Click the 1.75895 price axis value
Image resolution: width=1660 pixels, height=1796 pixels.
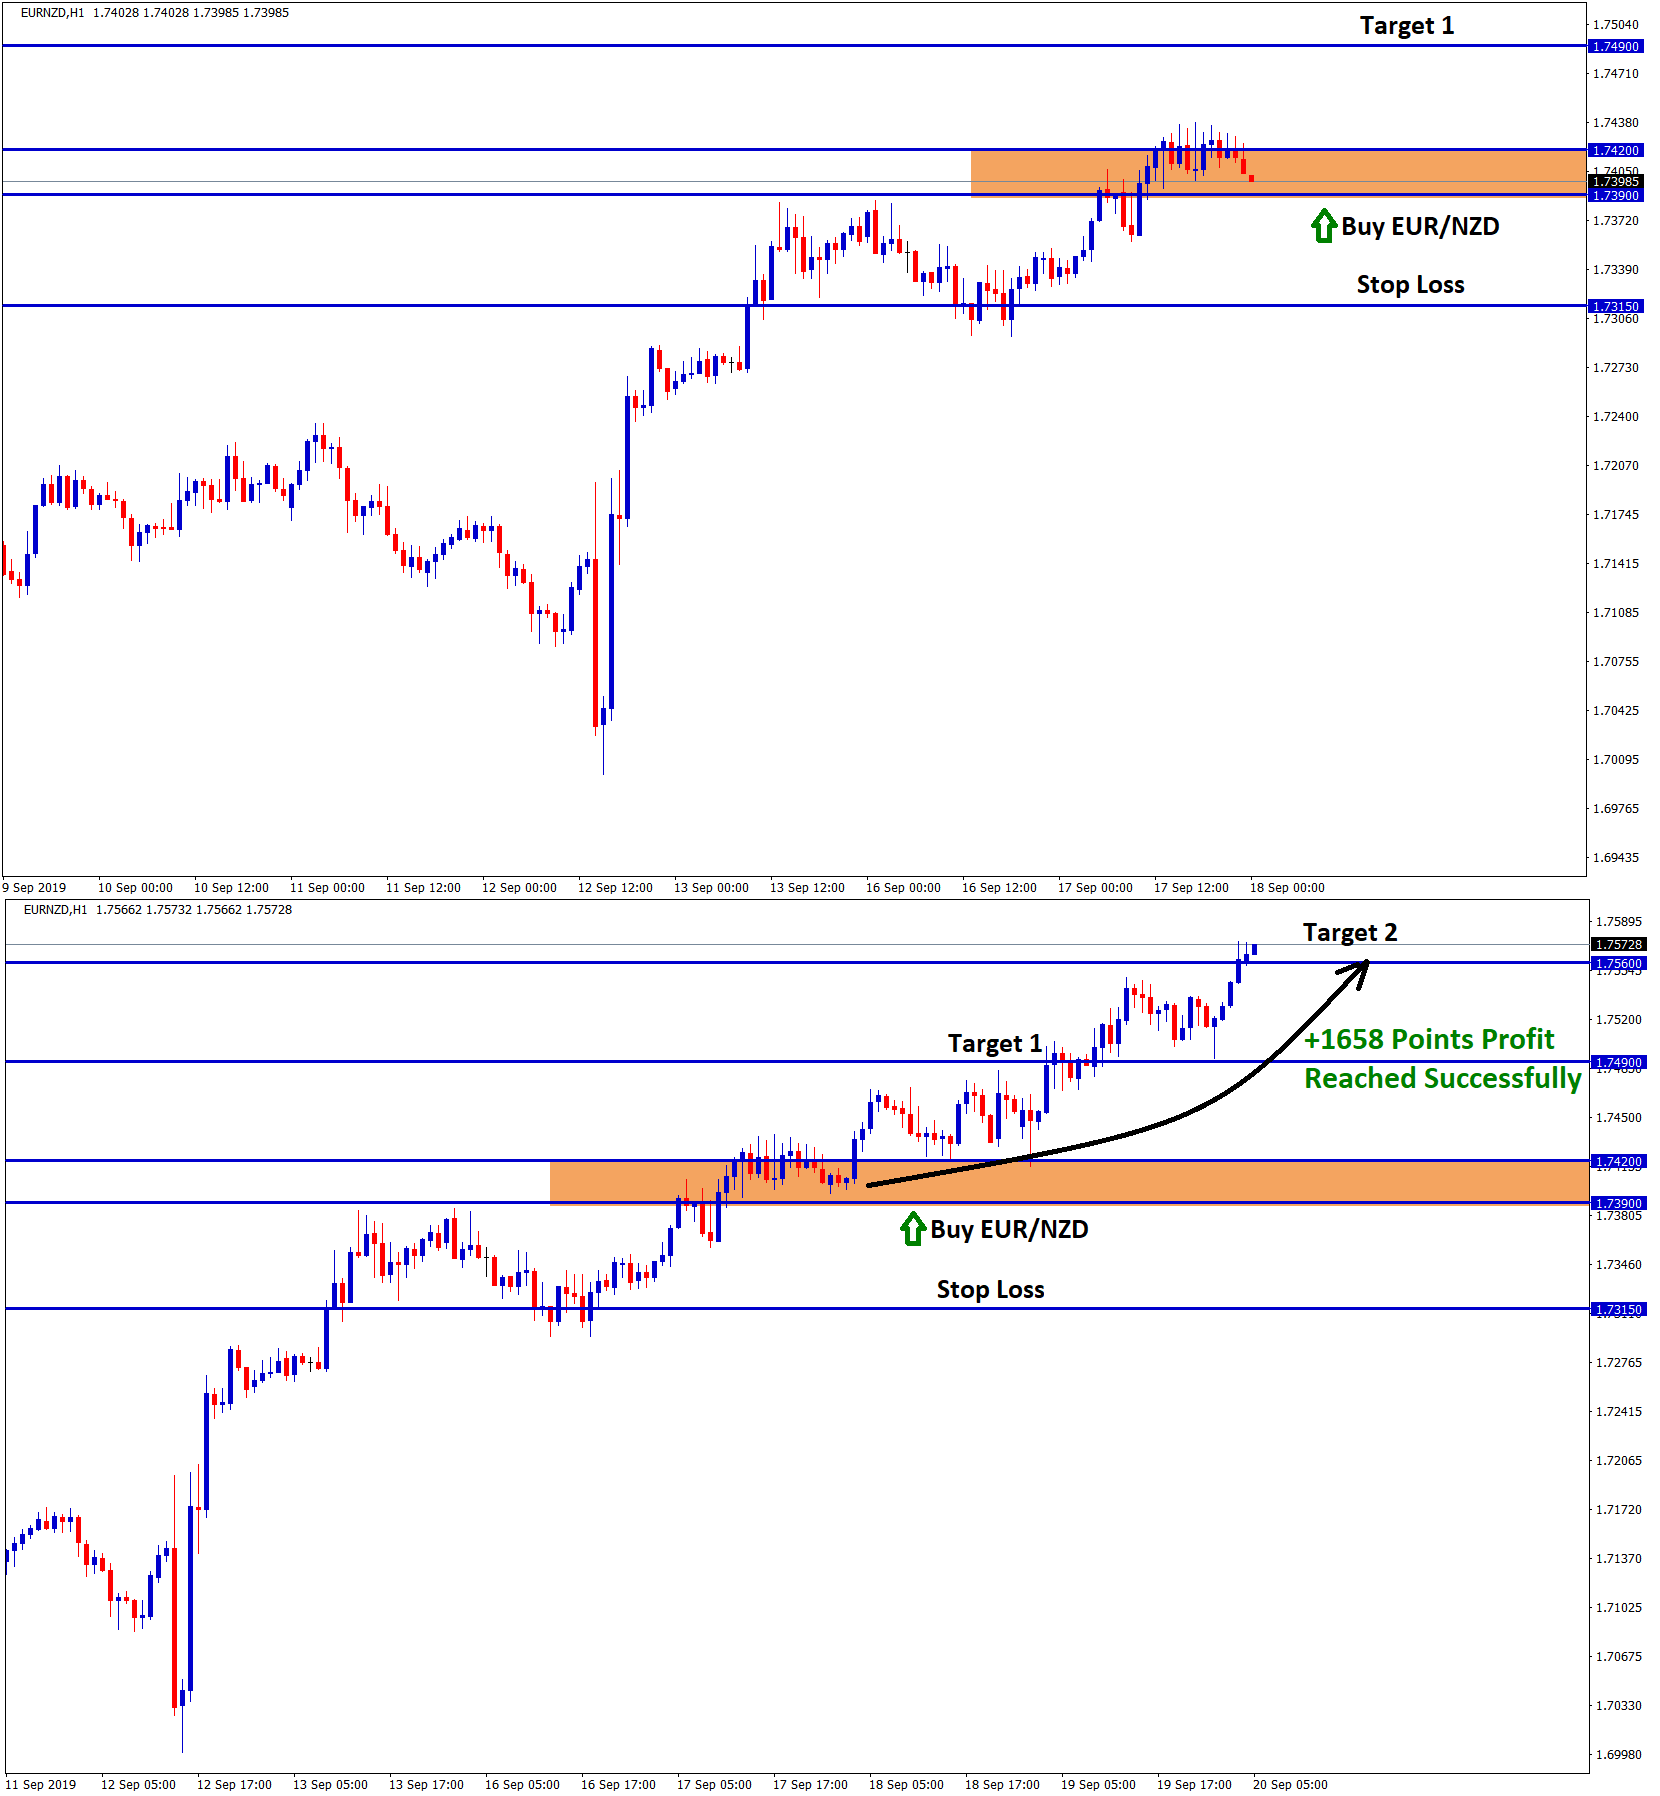pos(1619,921)
